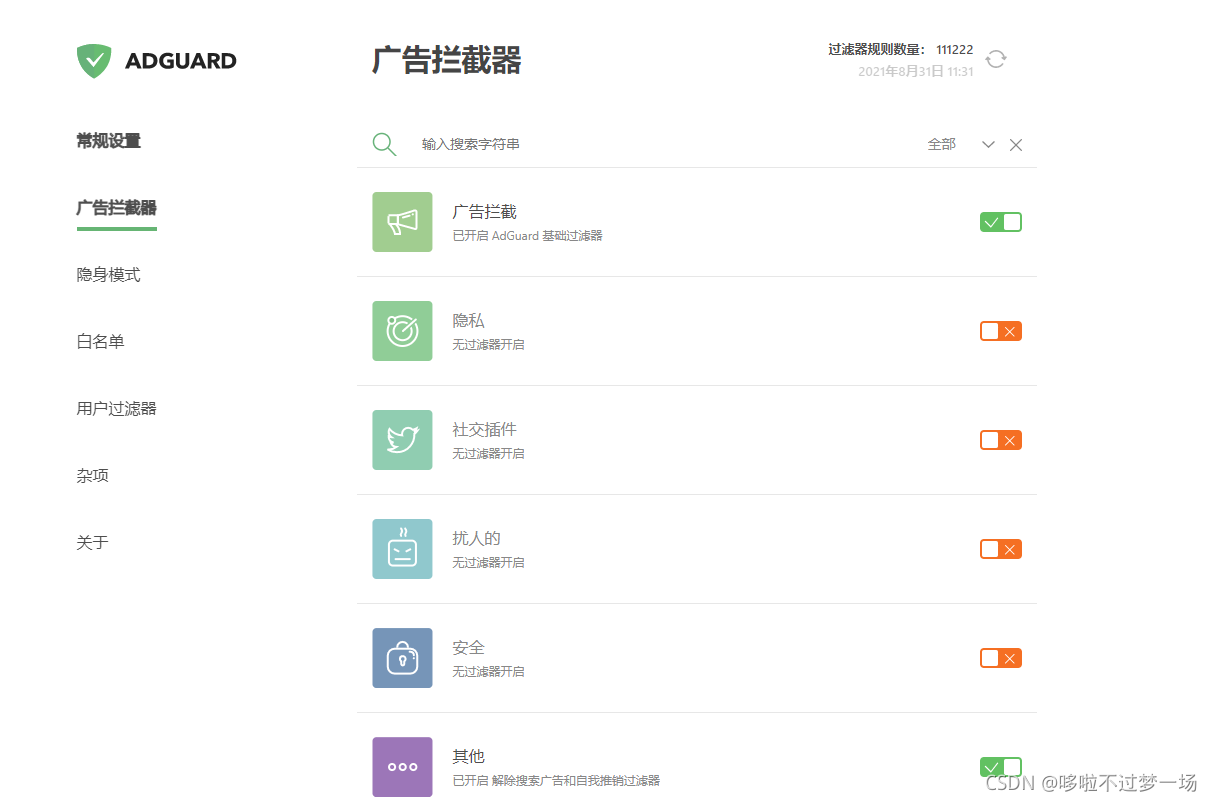Click the ADGUARD brand text
Viewport: 1212px width, 801px height.
(x=181, y=61)
